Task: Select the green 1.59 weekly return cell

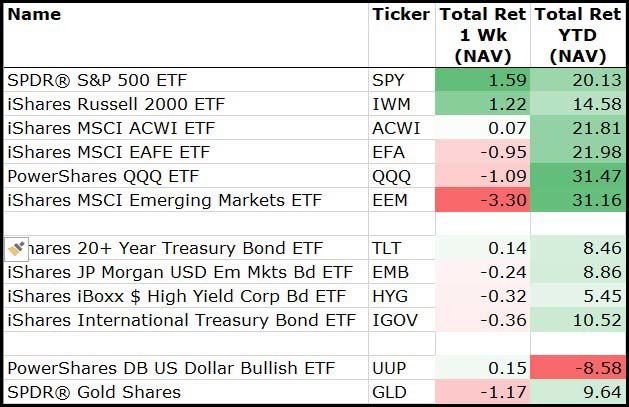Action: coord(483,80)
